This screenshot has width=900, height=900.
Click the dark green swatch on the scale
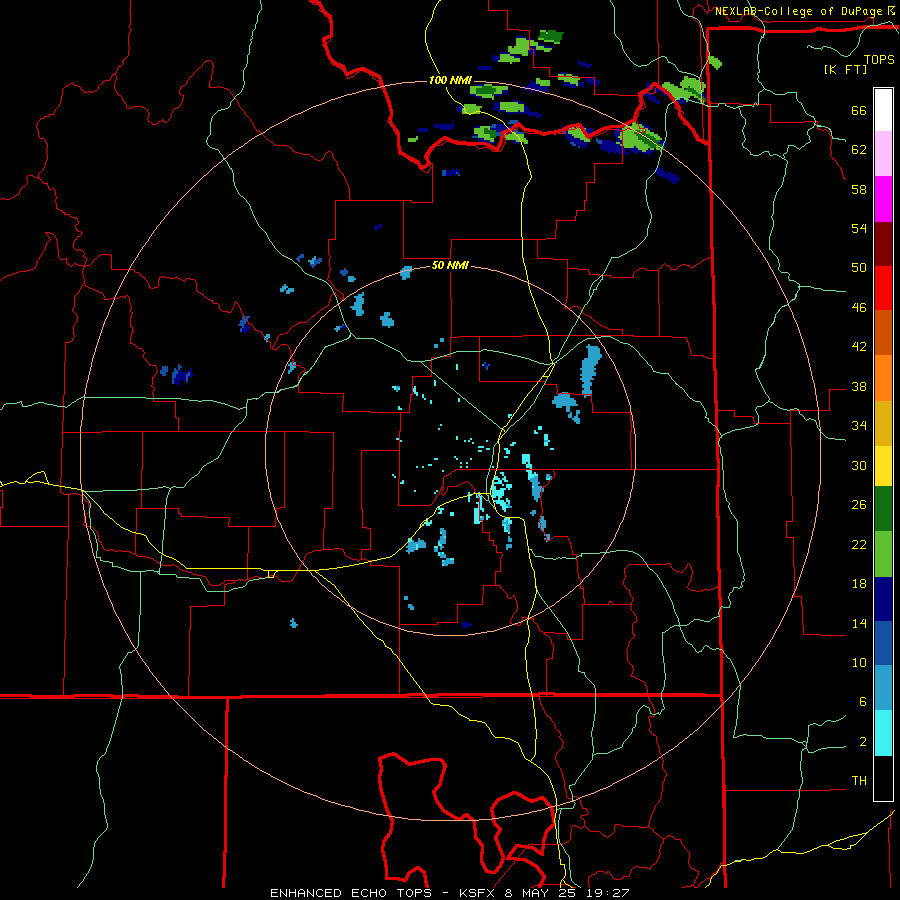point(883,509)
